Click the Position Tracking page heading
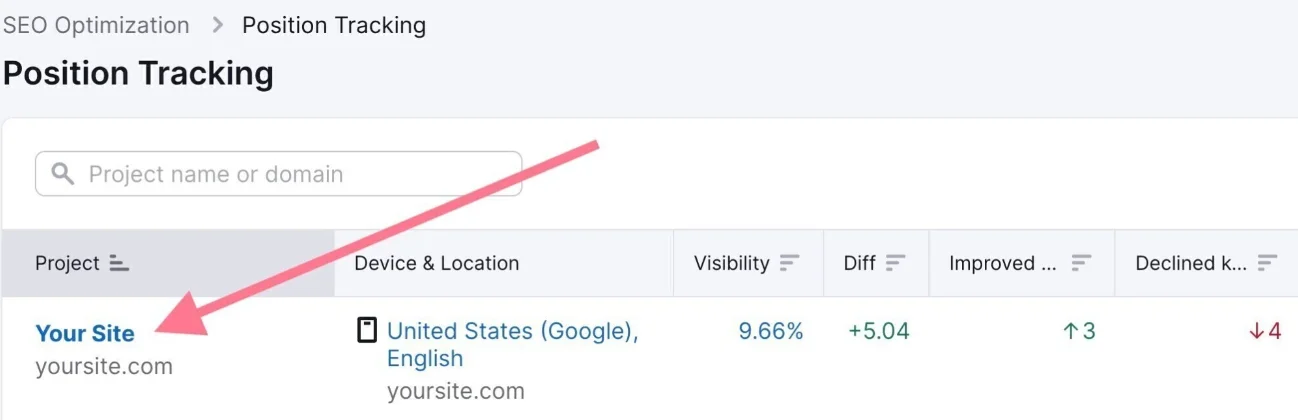The width and height of the screenshot is (1298, 420). tap(139, 73)
